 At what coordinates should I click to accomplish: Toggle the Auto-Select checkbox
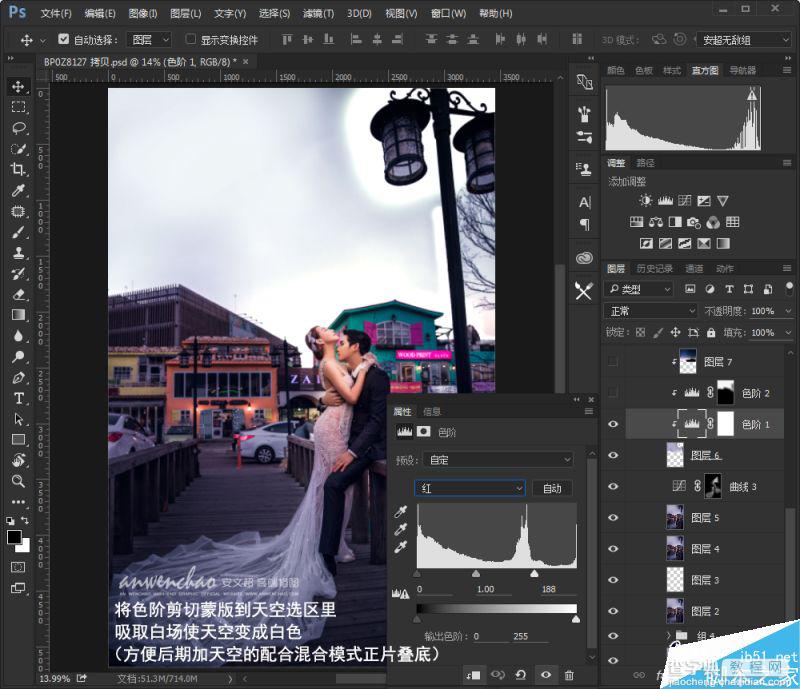(63, 39)
